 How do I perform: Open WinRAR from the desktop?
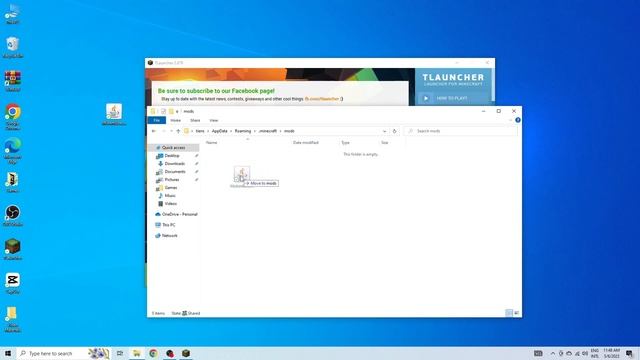click(13, 79)
